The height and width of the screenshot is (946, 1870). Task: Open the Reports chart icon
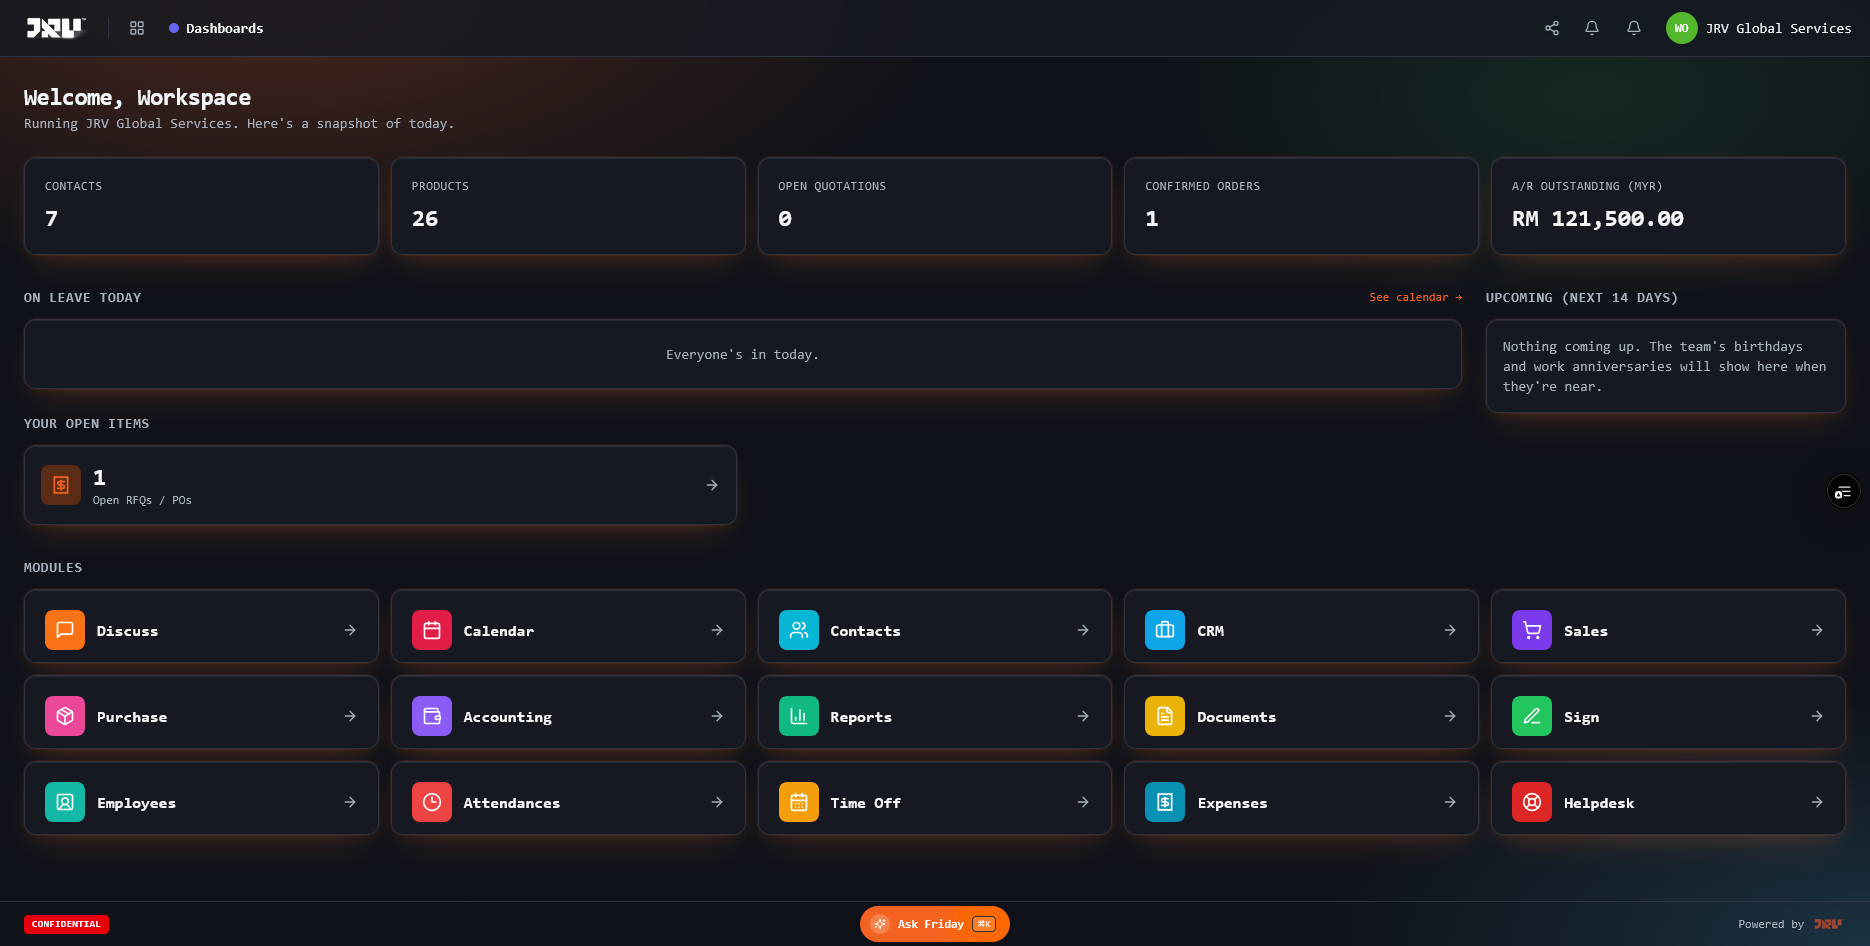tap(799, 716)
